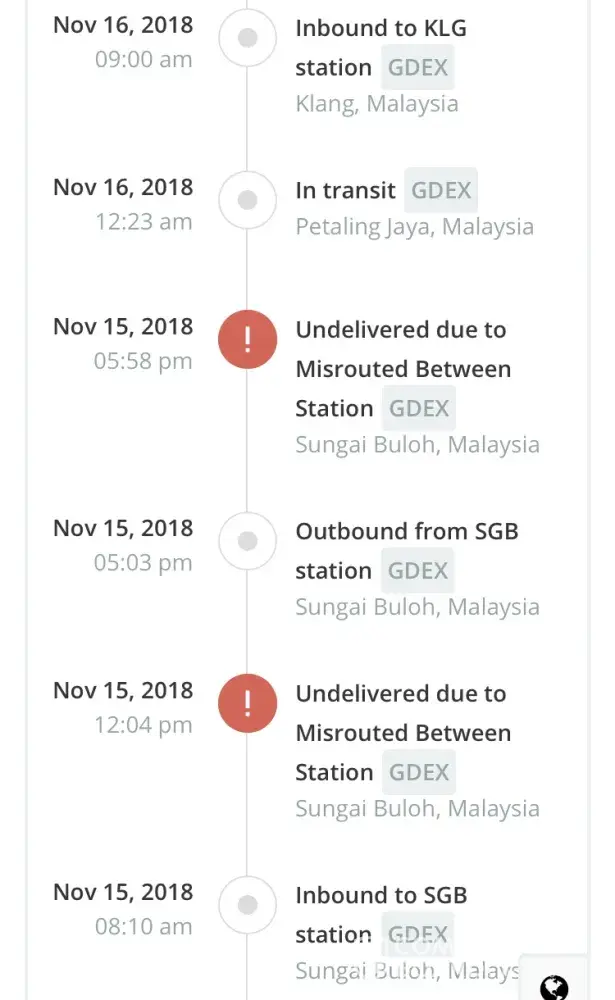Select the grey marker beside Outbound from SGB
615x1000 pixels.
247,541
